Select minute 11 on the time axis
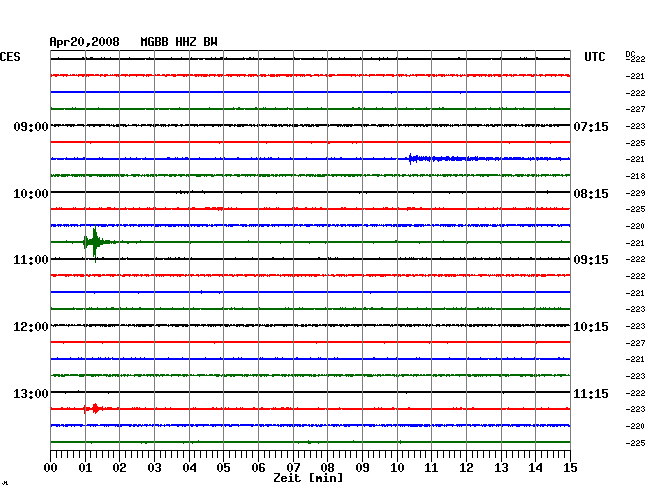This screenshot has width=650, height=494. click(432, 468)
